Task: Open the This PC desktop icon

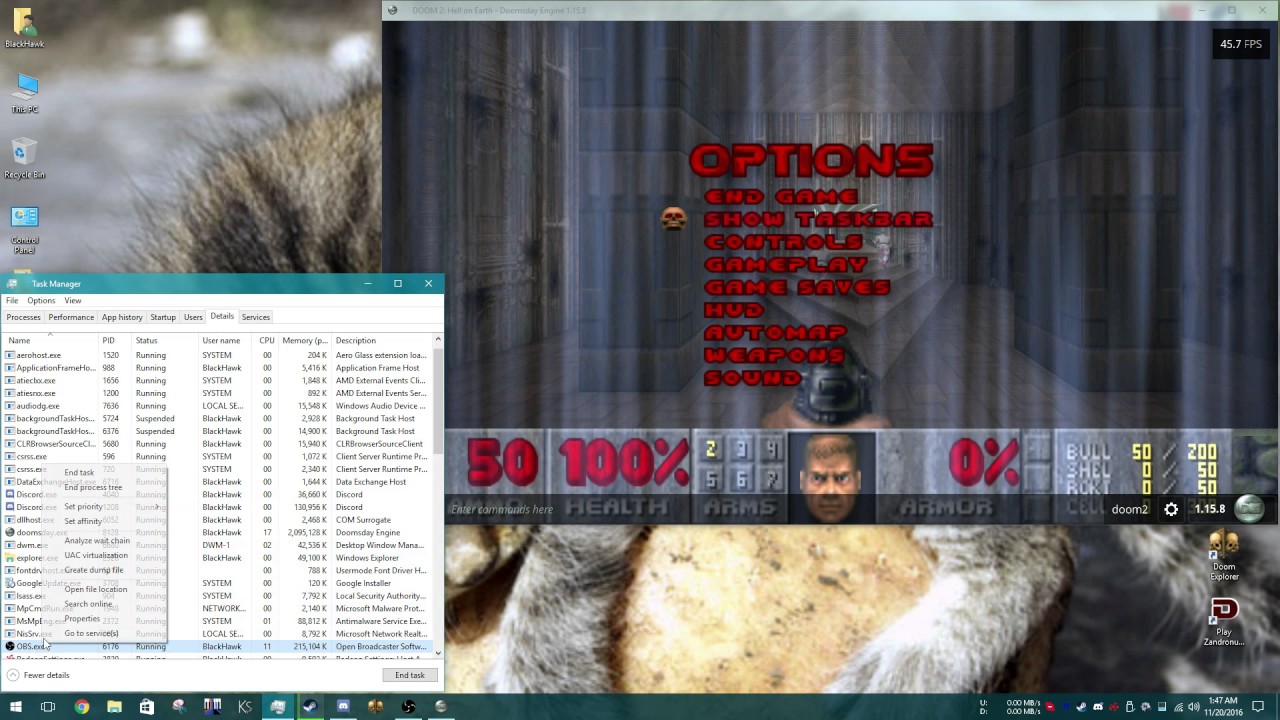Action: [25, 94]
